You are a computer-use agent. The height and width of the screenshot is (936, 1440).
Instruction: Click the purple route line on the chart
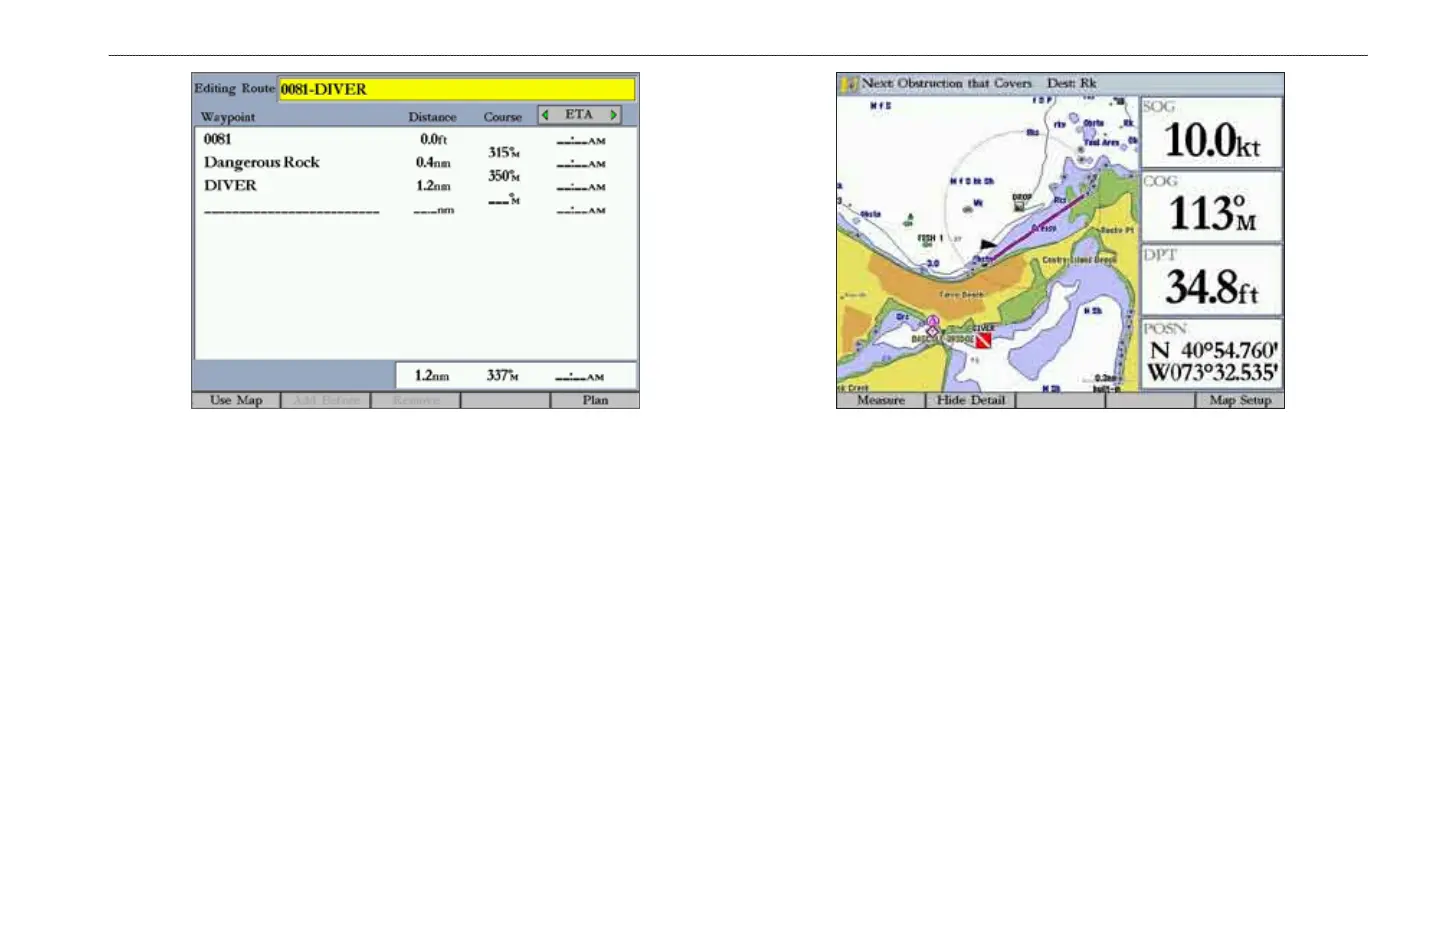coord(1036,227)
